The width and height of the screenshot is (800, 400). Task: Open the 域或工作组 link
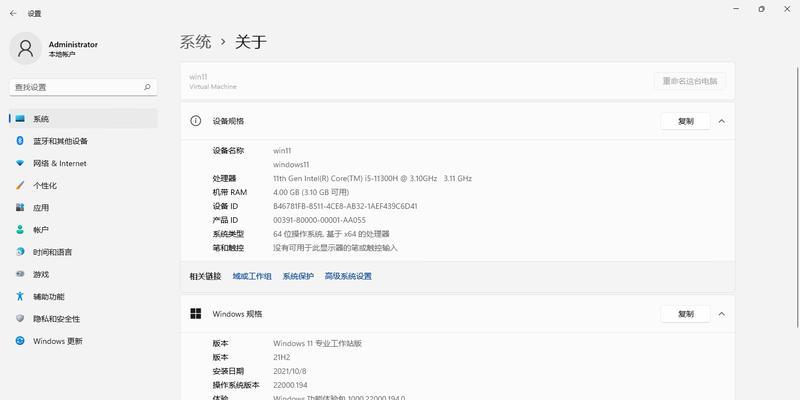click(x=252, y=276)
